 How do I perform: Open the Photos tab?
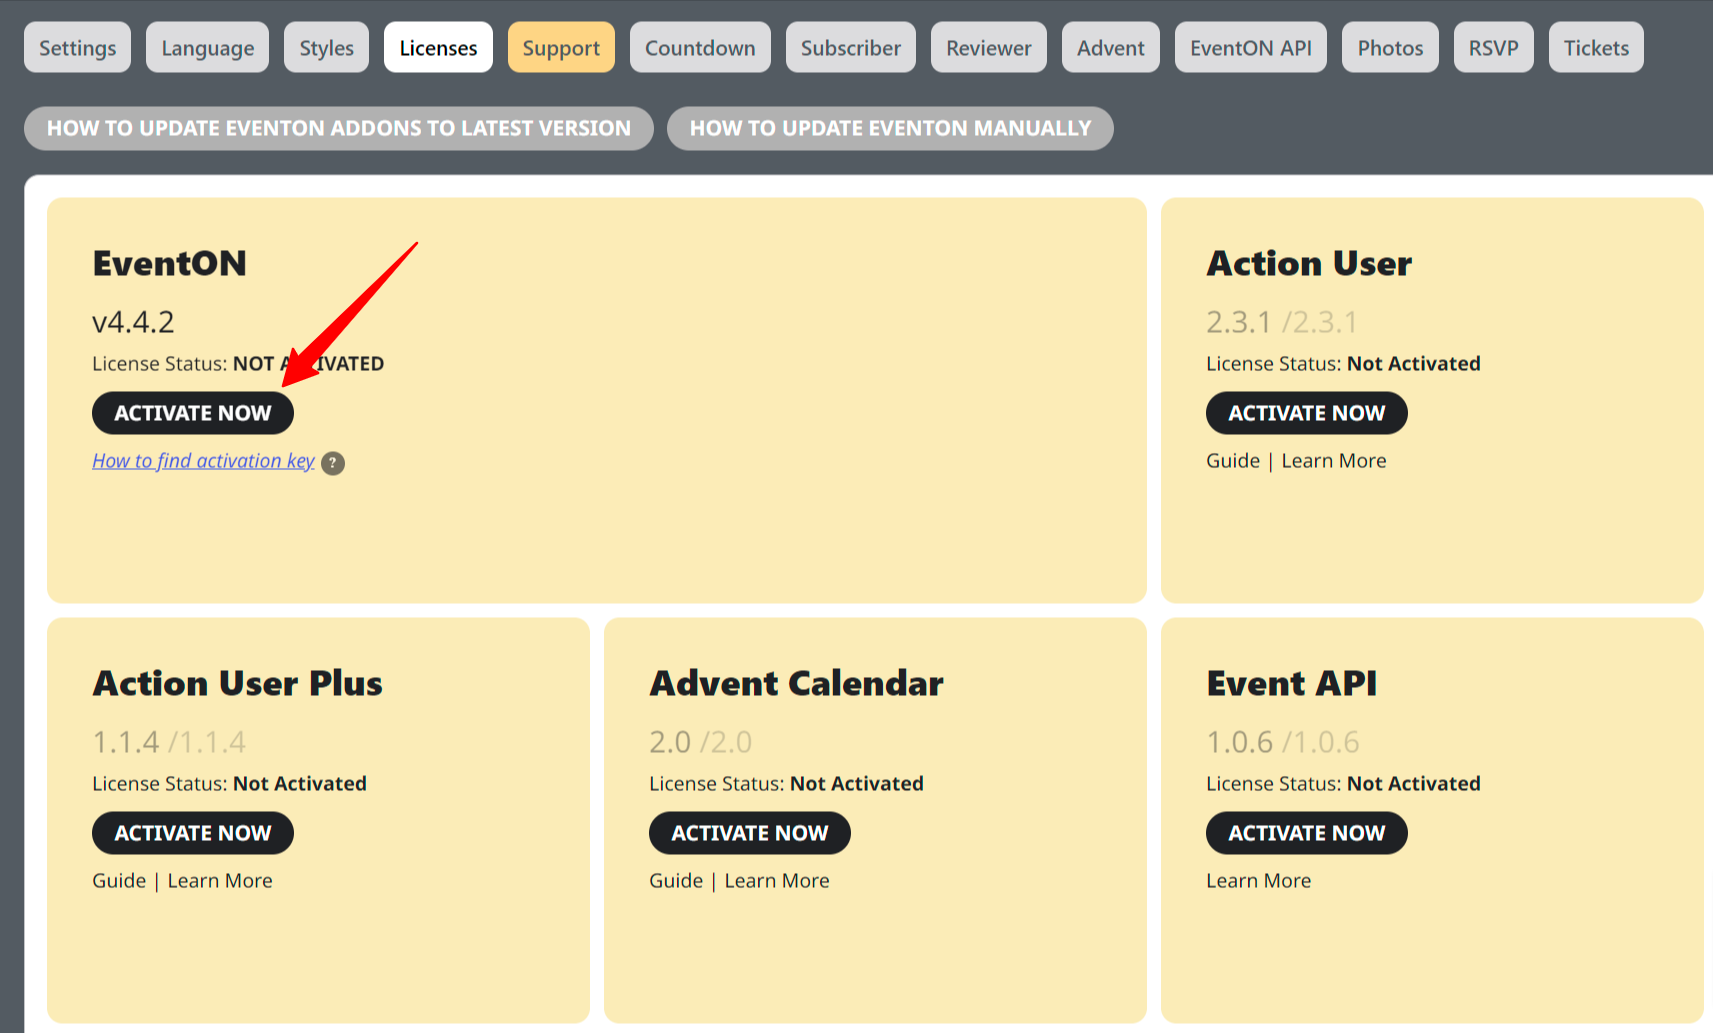point(1390,47)
